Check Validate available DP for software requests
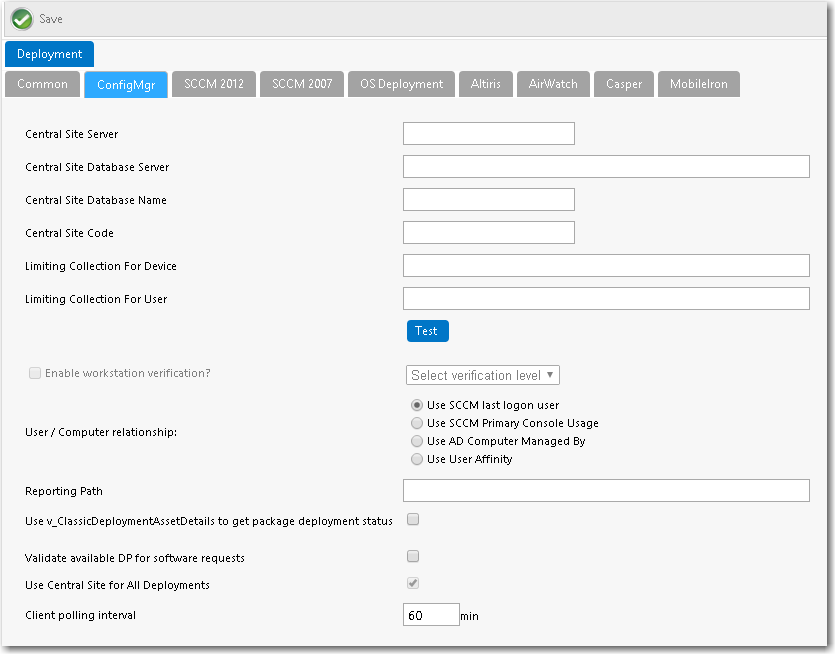835x654 pixels. coord(413,557)
